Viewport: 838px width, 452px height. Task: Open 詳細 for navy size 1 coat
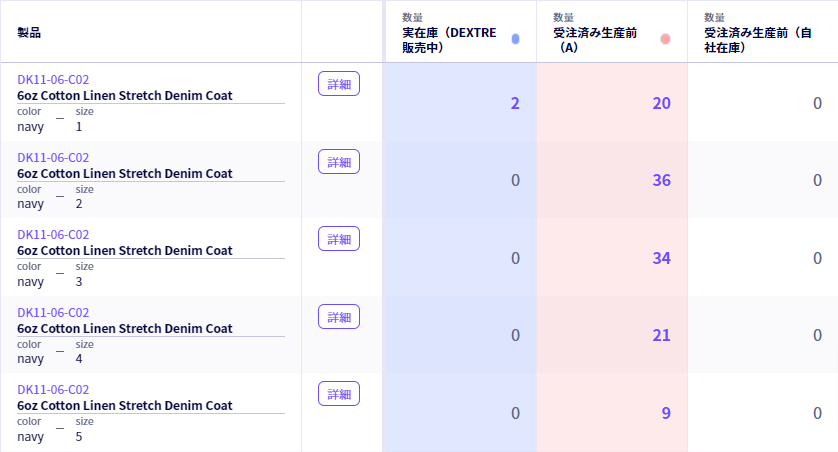(339, 84)
